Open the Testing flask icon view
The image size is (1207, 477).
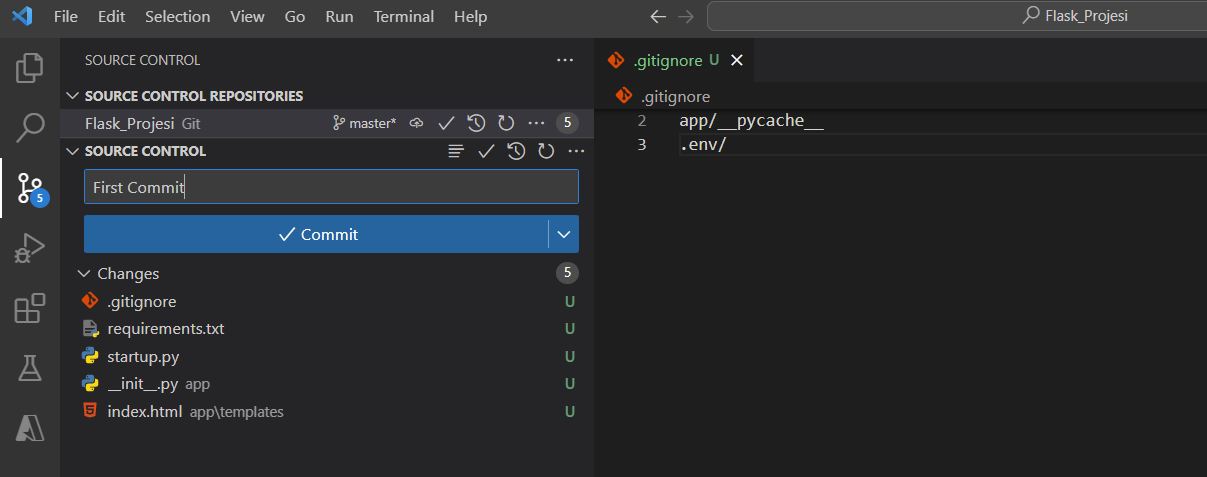tap(30, 368)
